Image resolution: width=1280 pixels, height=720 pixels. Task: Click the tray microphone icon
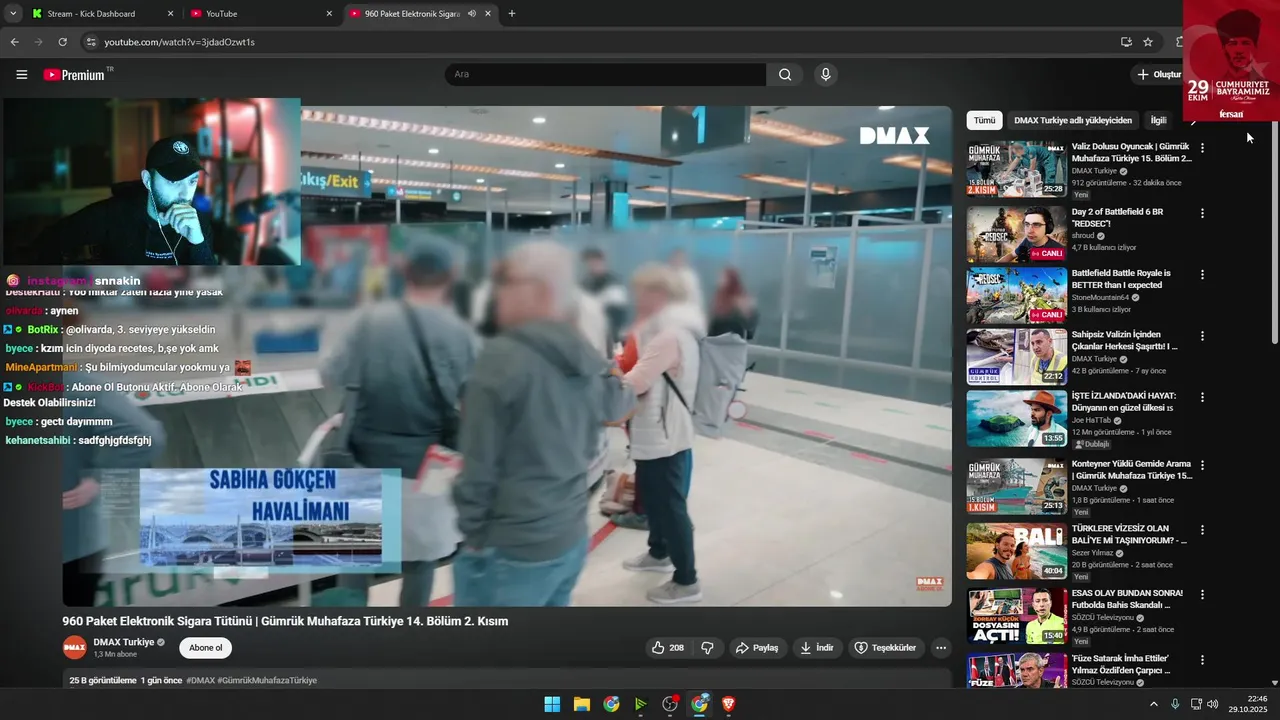1175,704
